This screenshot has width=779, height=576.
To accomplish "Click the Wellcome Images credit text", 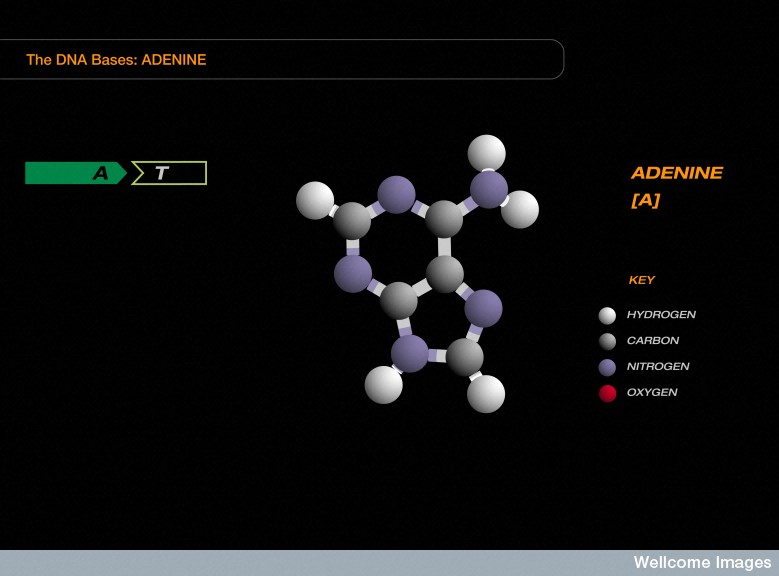I will 702,563.
